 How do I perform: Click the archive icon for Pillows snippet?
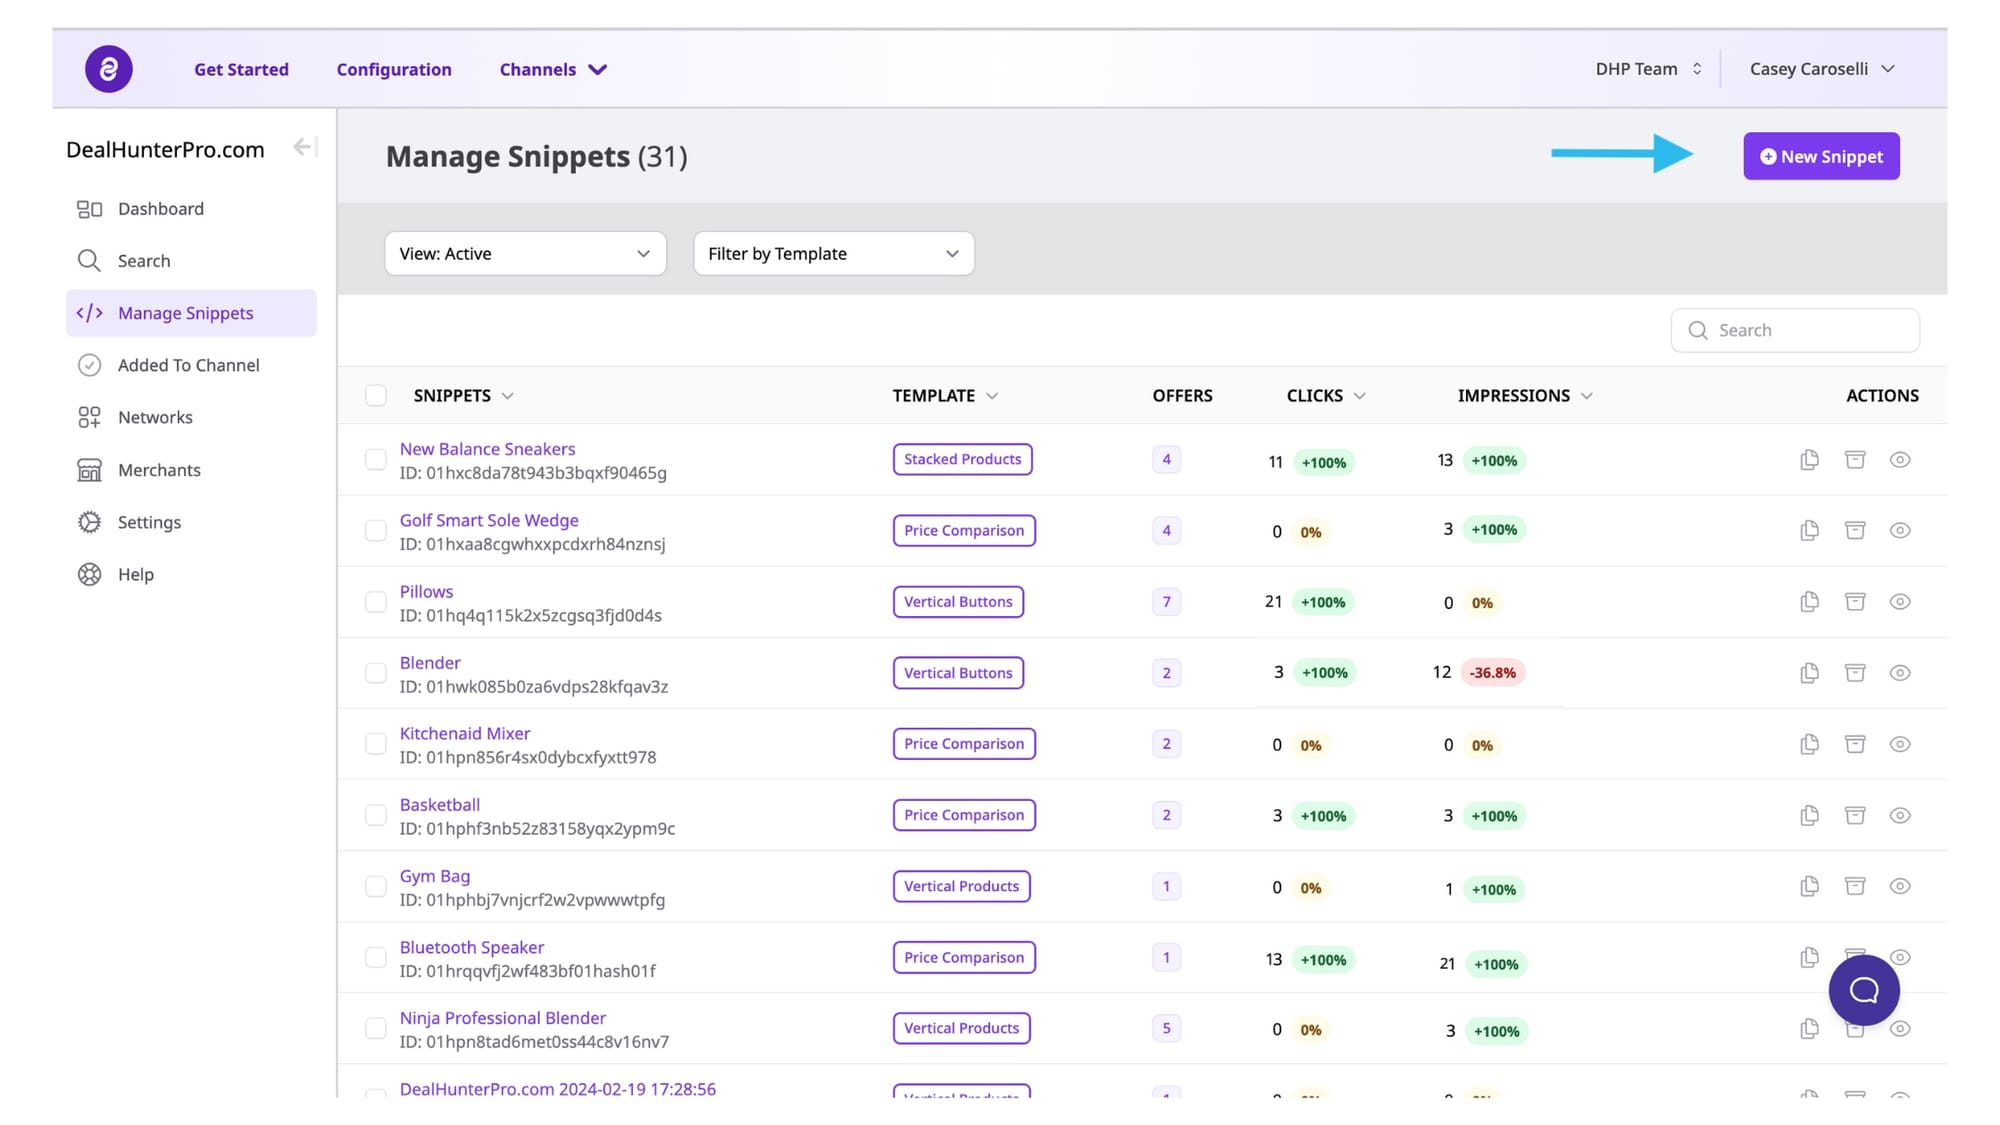tap(1855, 602)
